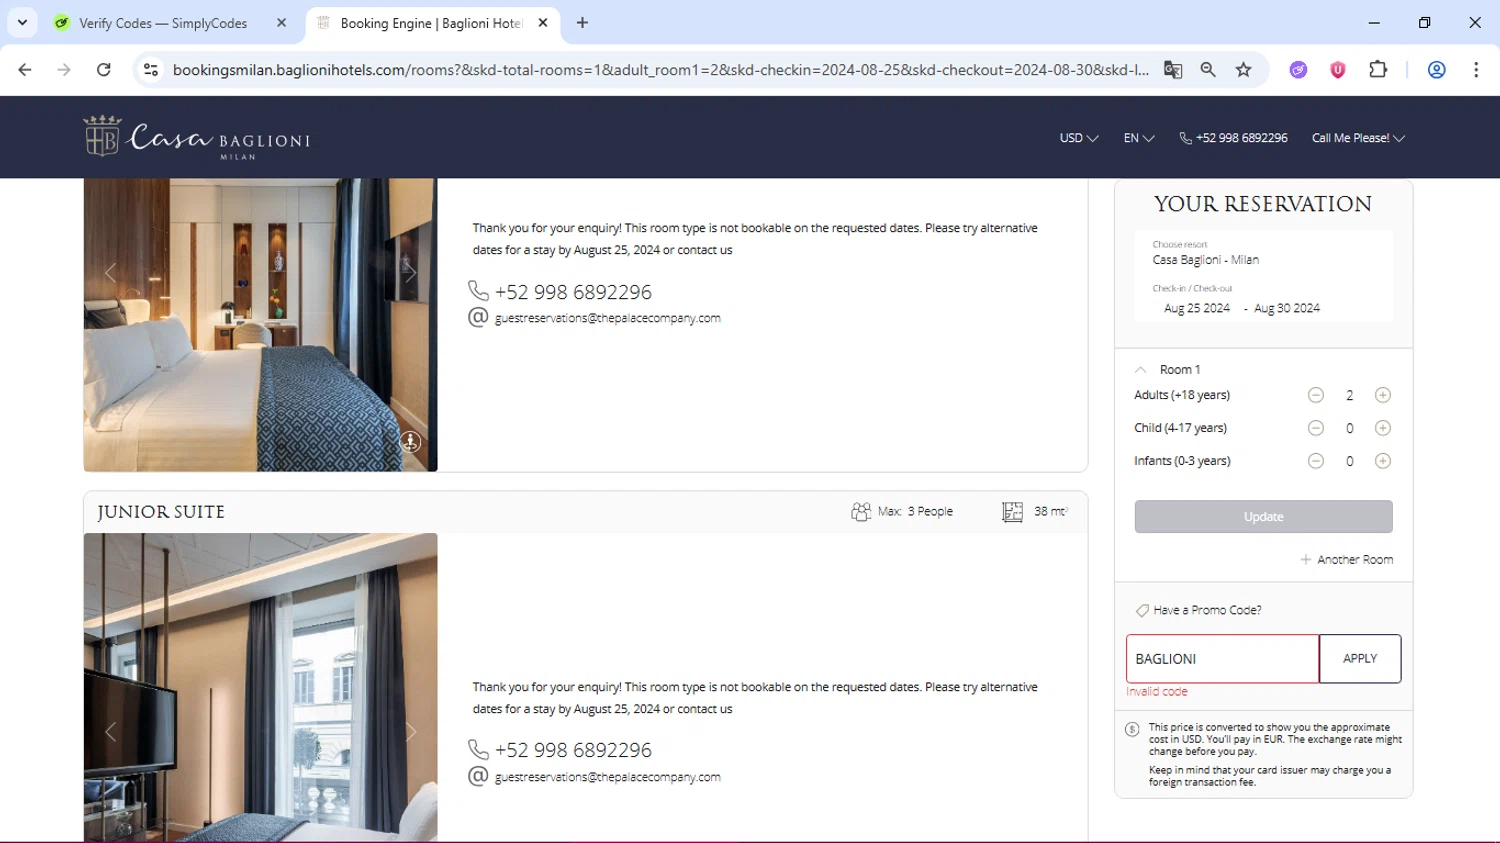1500x843 pixels.
Task: Increase the Infants count
Action: [1383, 461]
